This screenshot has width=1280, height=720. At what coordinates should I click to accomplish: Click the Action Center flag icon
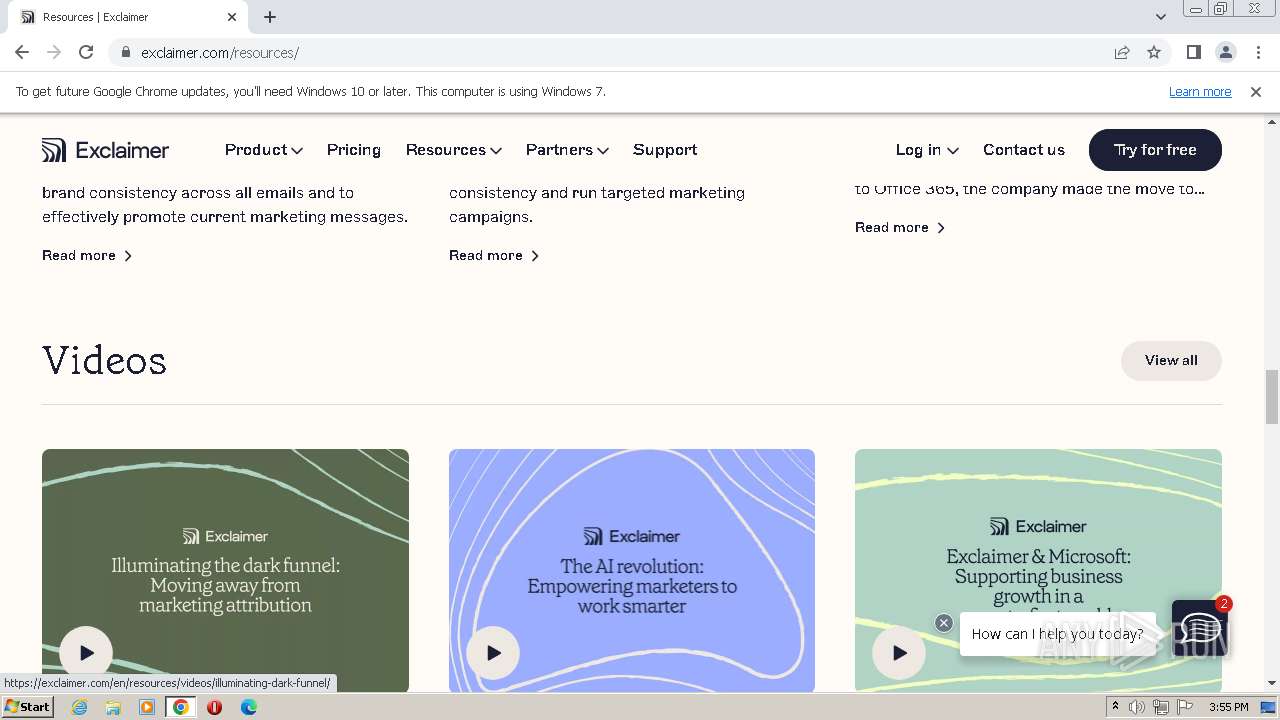[1184, 707]
